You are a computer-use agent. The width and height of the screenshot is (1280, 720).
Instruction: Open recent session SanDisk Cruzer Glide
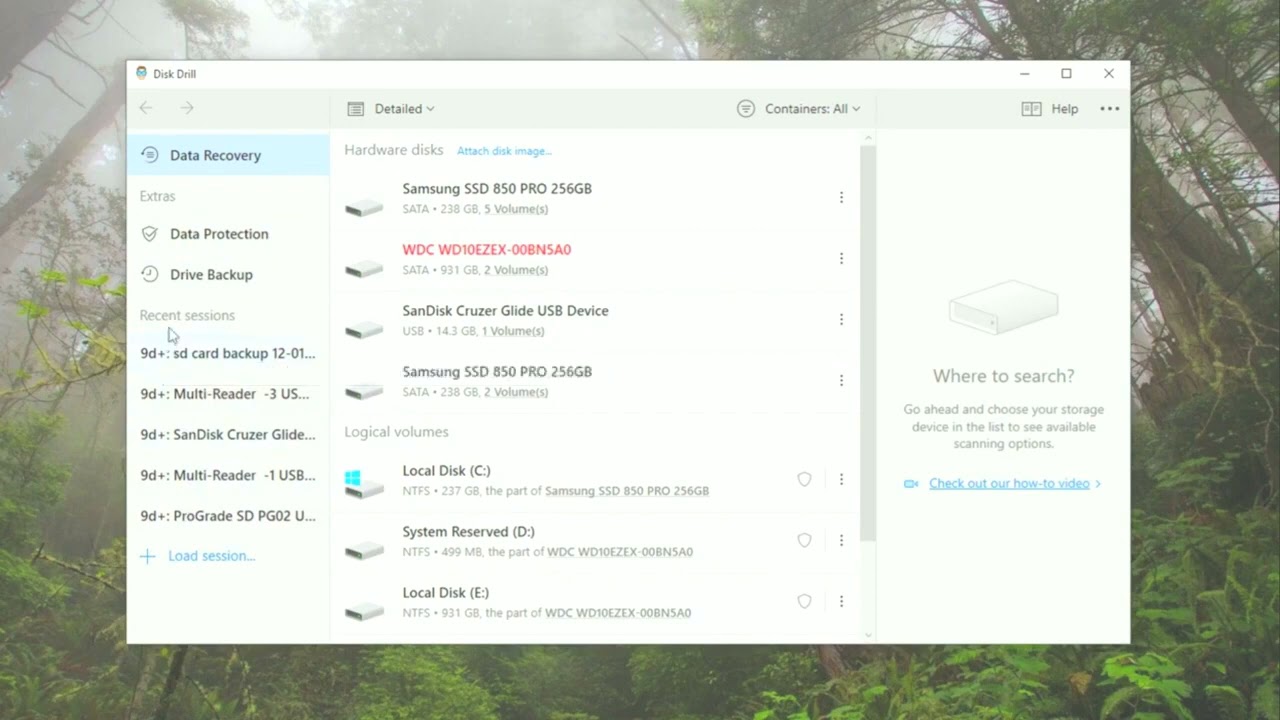pyautogui.click(x=228, y=435)
